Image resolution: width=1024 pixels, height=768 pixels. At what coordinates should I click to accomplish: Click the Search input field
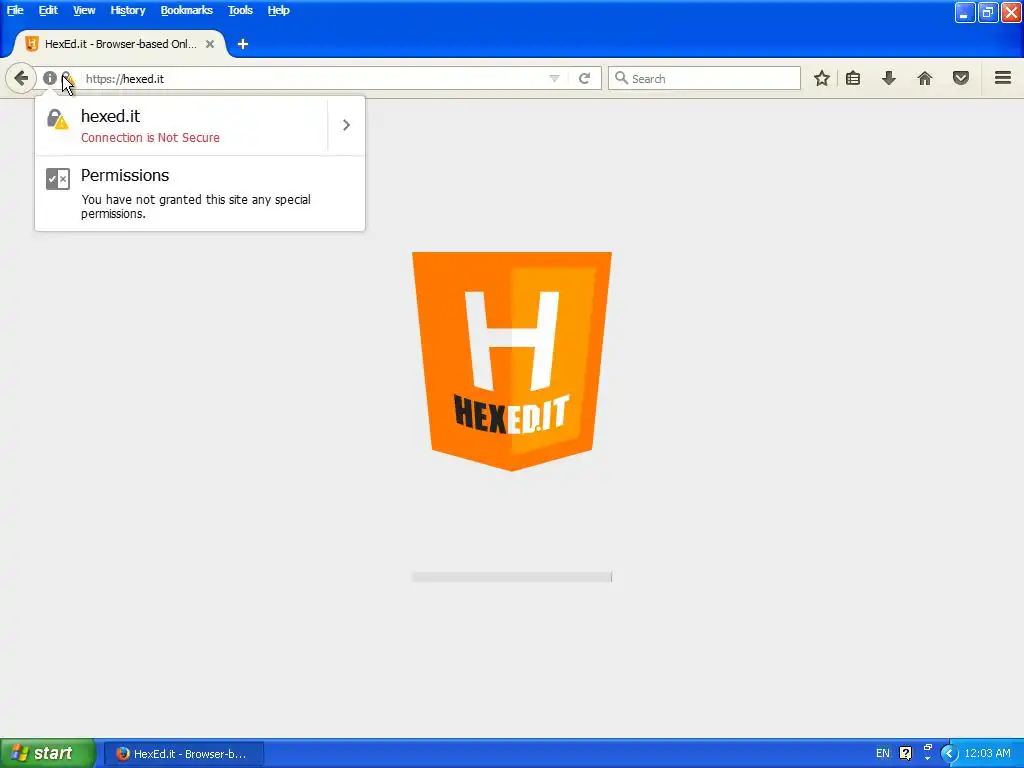click(704, 78)
